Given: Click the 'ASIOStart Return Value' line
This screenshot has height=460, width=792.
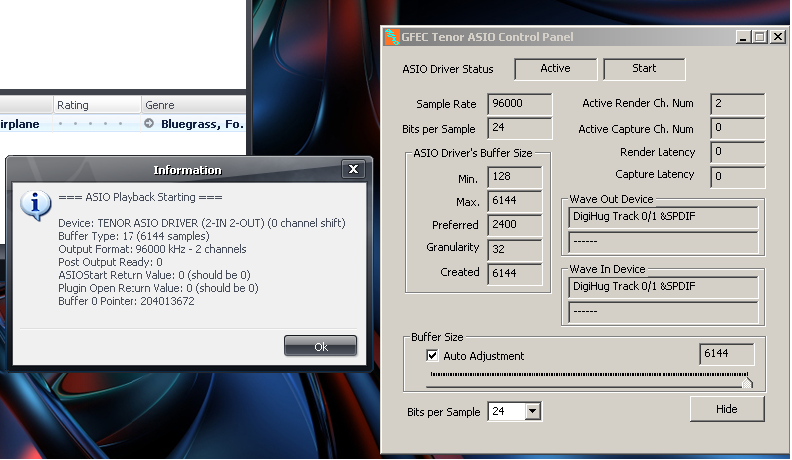Looking at the screenshot, I should [154, 275].
